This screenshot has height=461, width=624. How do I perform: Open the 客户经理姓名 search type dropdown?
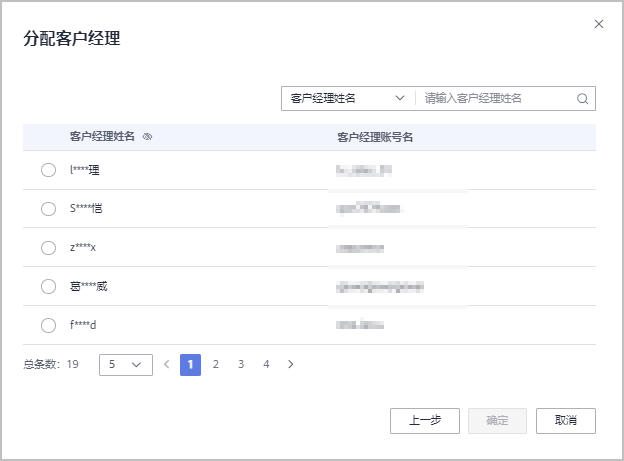point(347,98)
